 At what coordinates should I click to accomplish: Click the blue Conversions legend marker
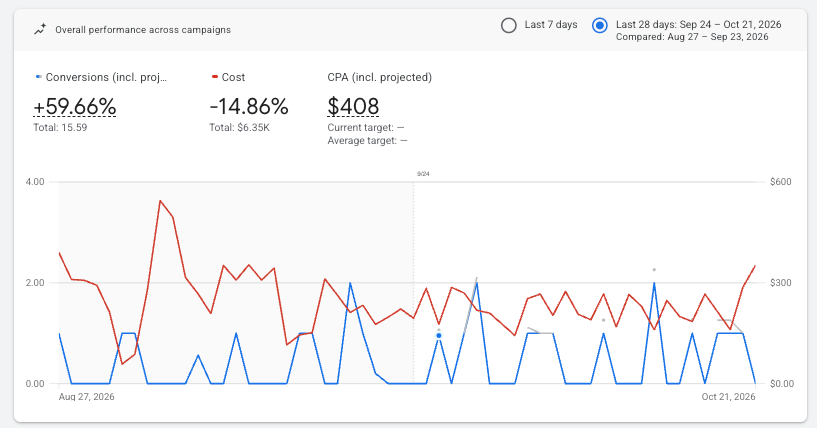(x=39, y=77)
